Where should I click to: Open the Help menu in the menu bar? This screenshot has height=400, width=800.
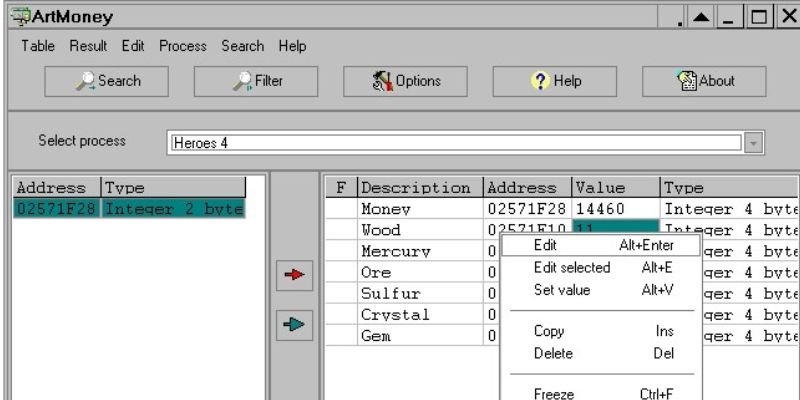click(292, 46)
